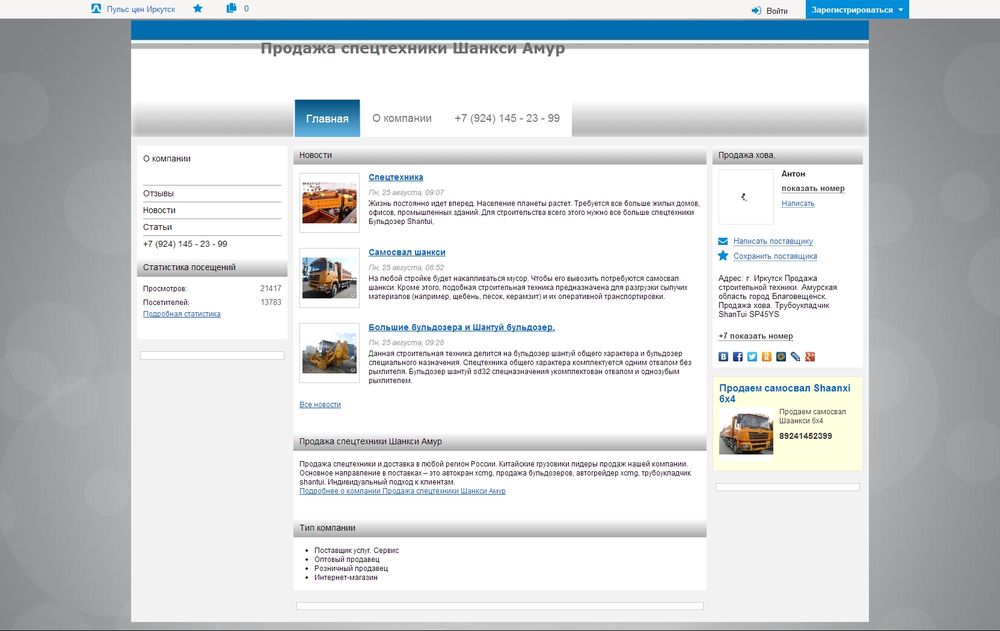Share via the dark round Mail.ru icon

coord(781,357)
